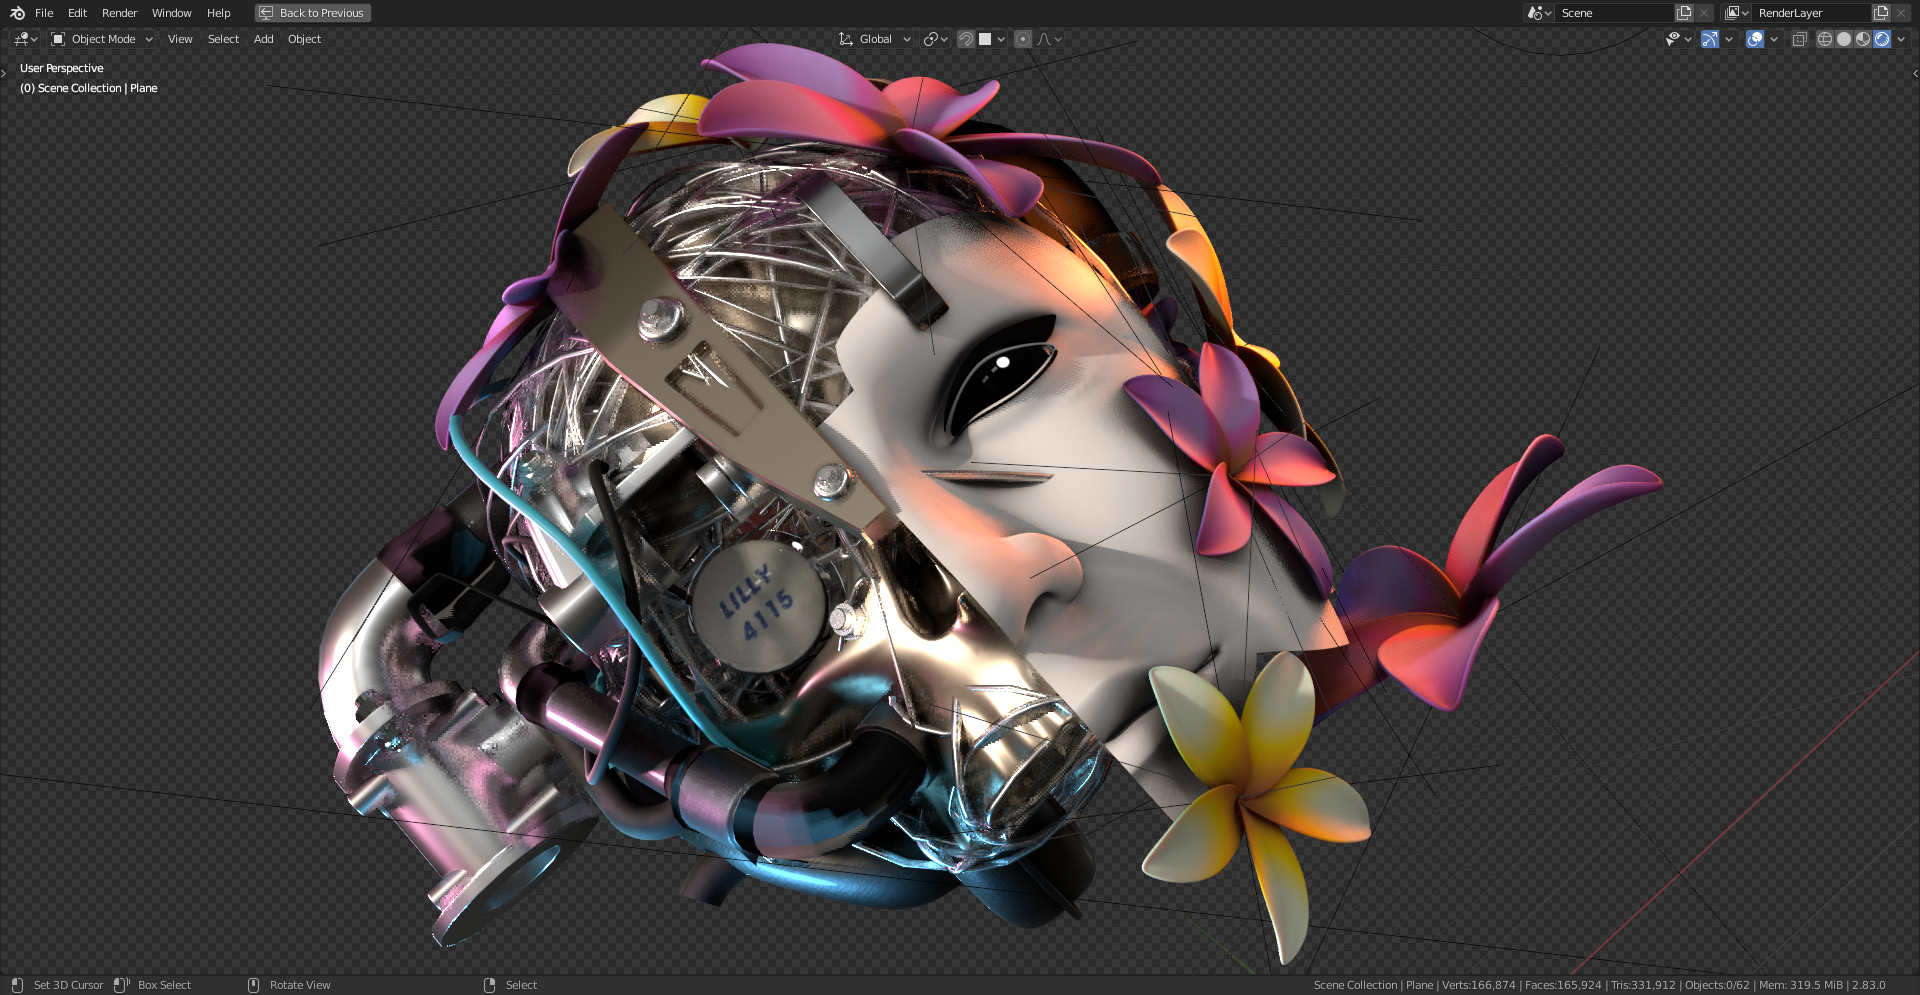The height and width of the screenshot is (995, 1920).
Task: Click the scene statistics in status bar
Action: coord(1599,985)
